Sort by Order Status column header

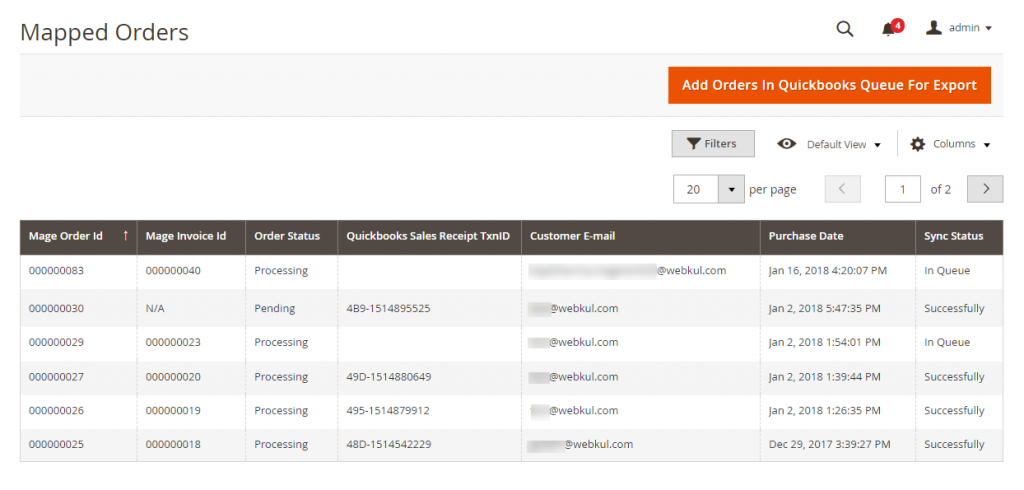point(291,237)
